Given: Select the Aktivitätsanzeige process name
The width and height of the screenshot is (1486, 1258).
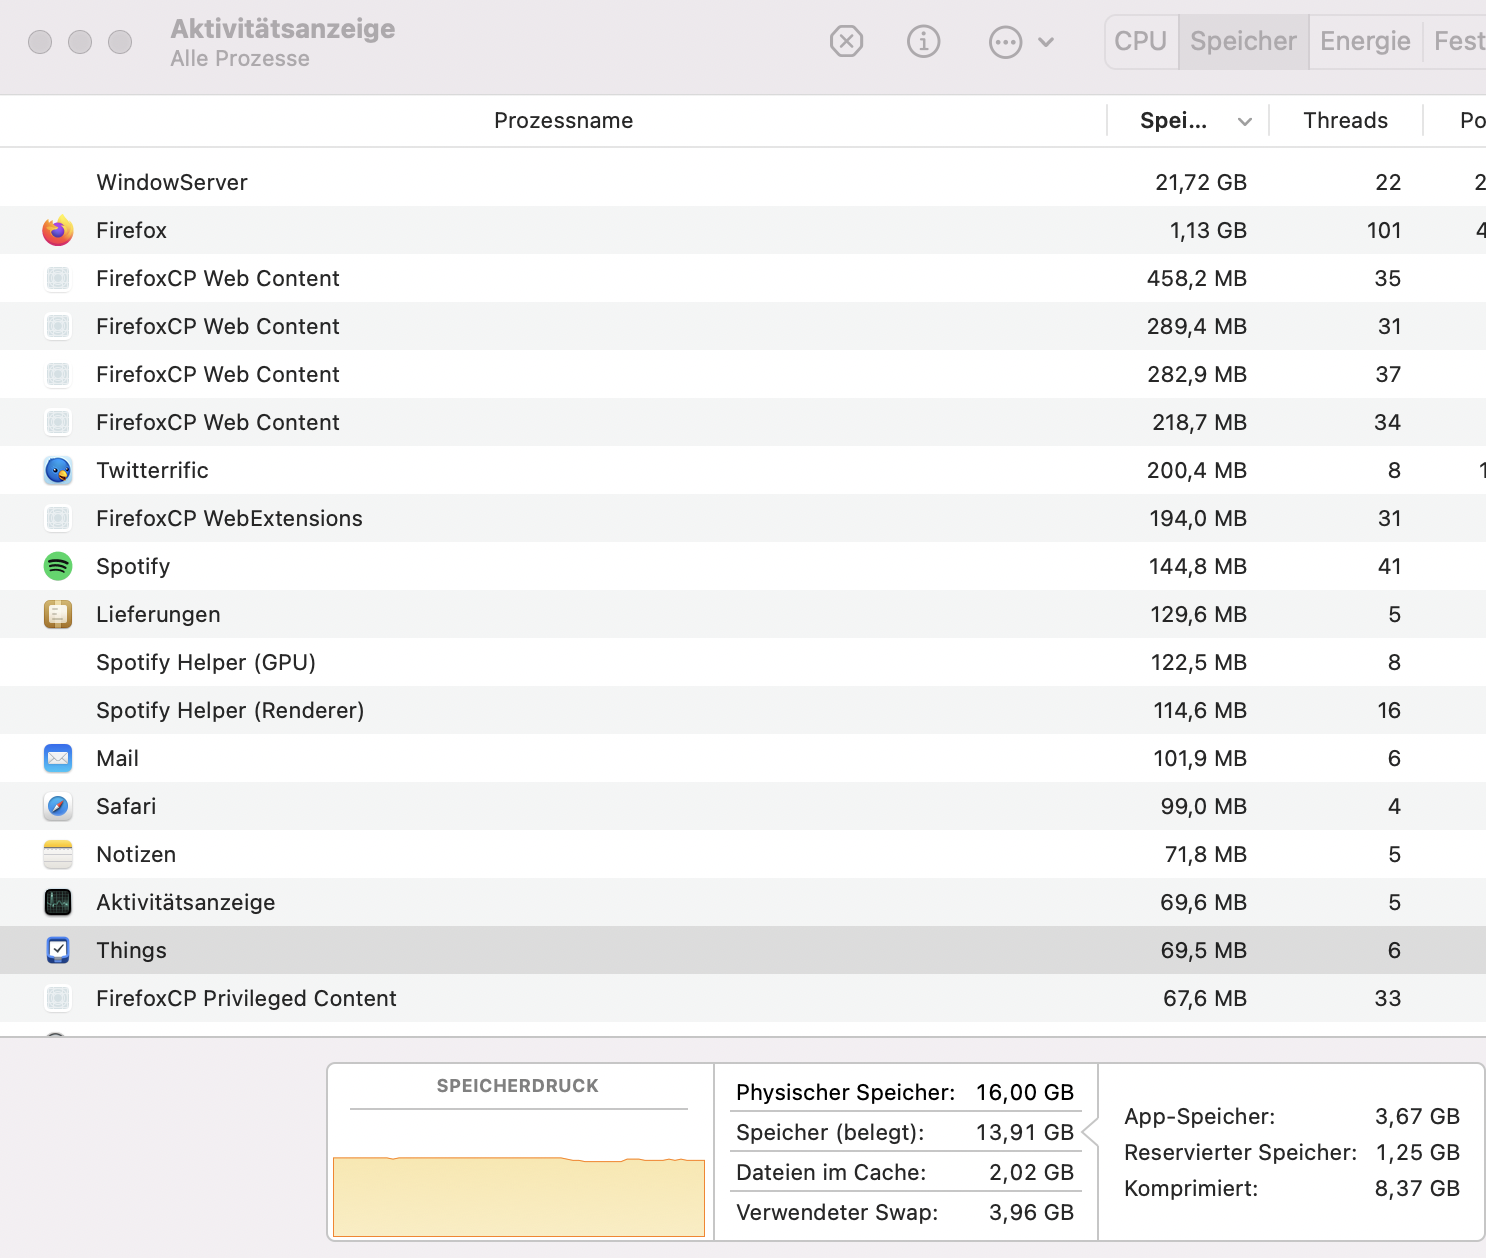Looking at the screenshot, I should (185, 902).
